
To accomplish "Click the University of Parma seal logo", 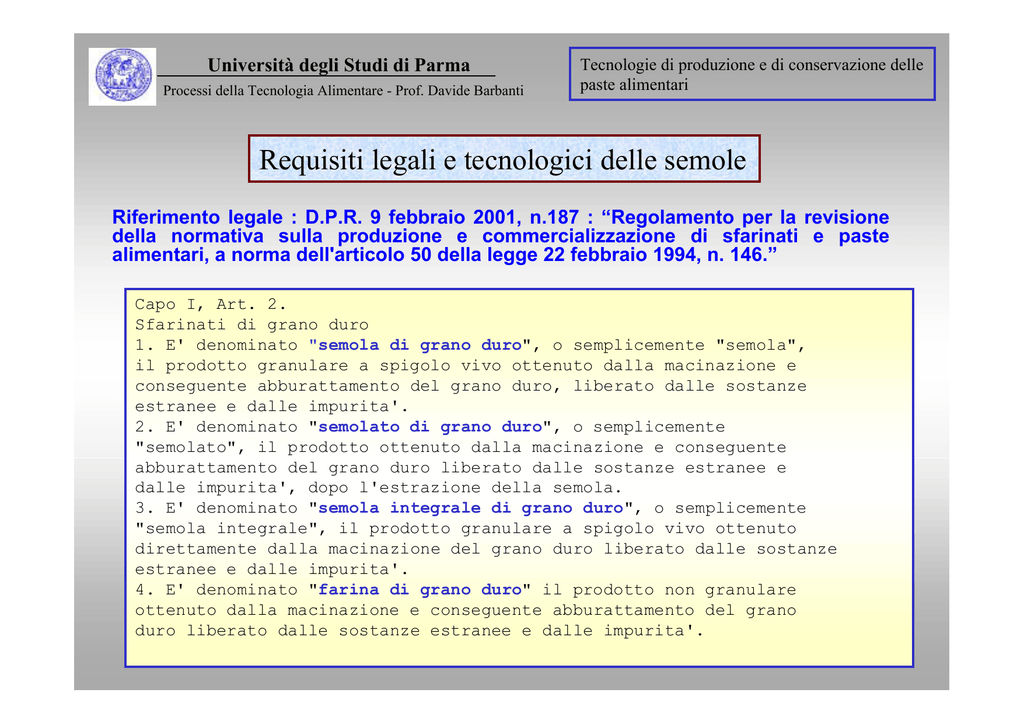I will pos(123,77).
